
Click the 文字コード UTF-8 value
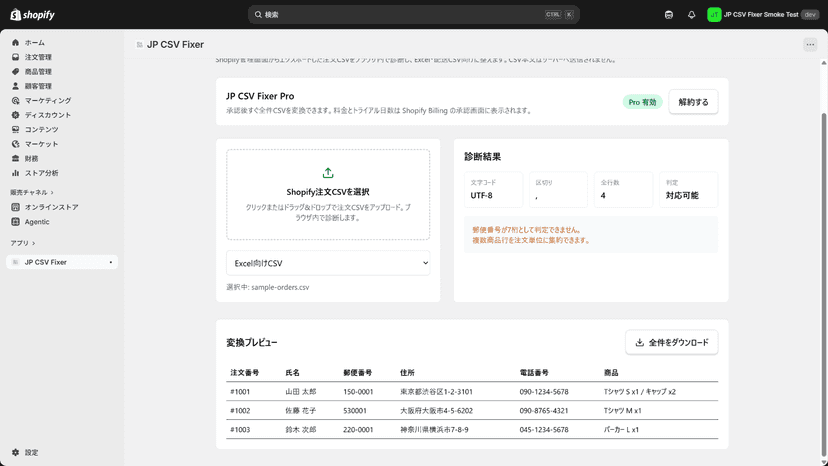click(482, 196)
